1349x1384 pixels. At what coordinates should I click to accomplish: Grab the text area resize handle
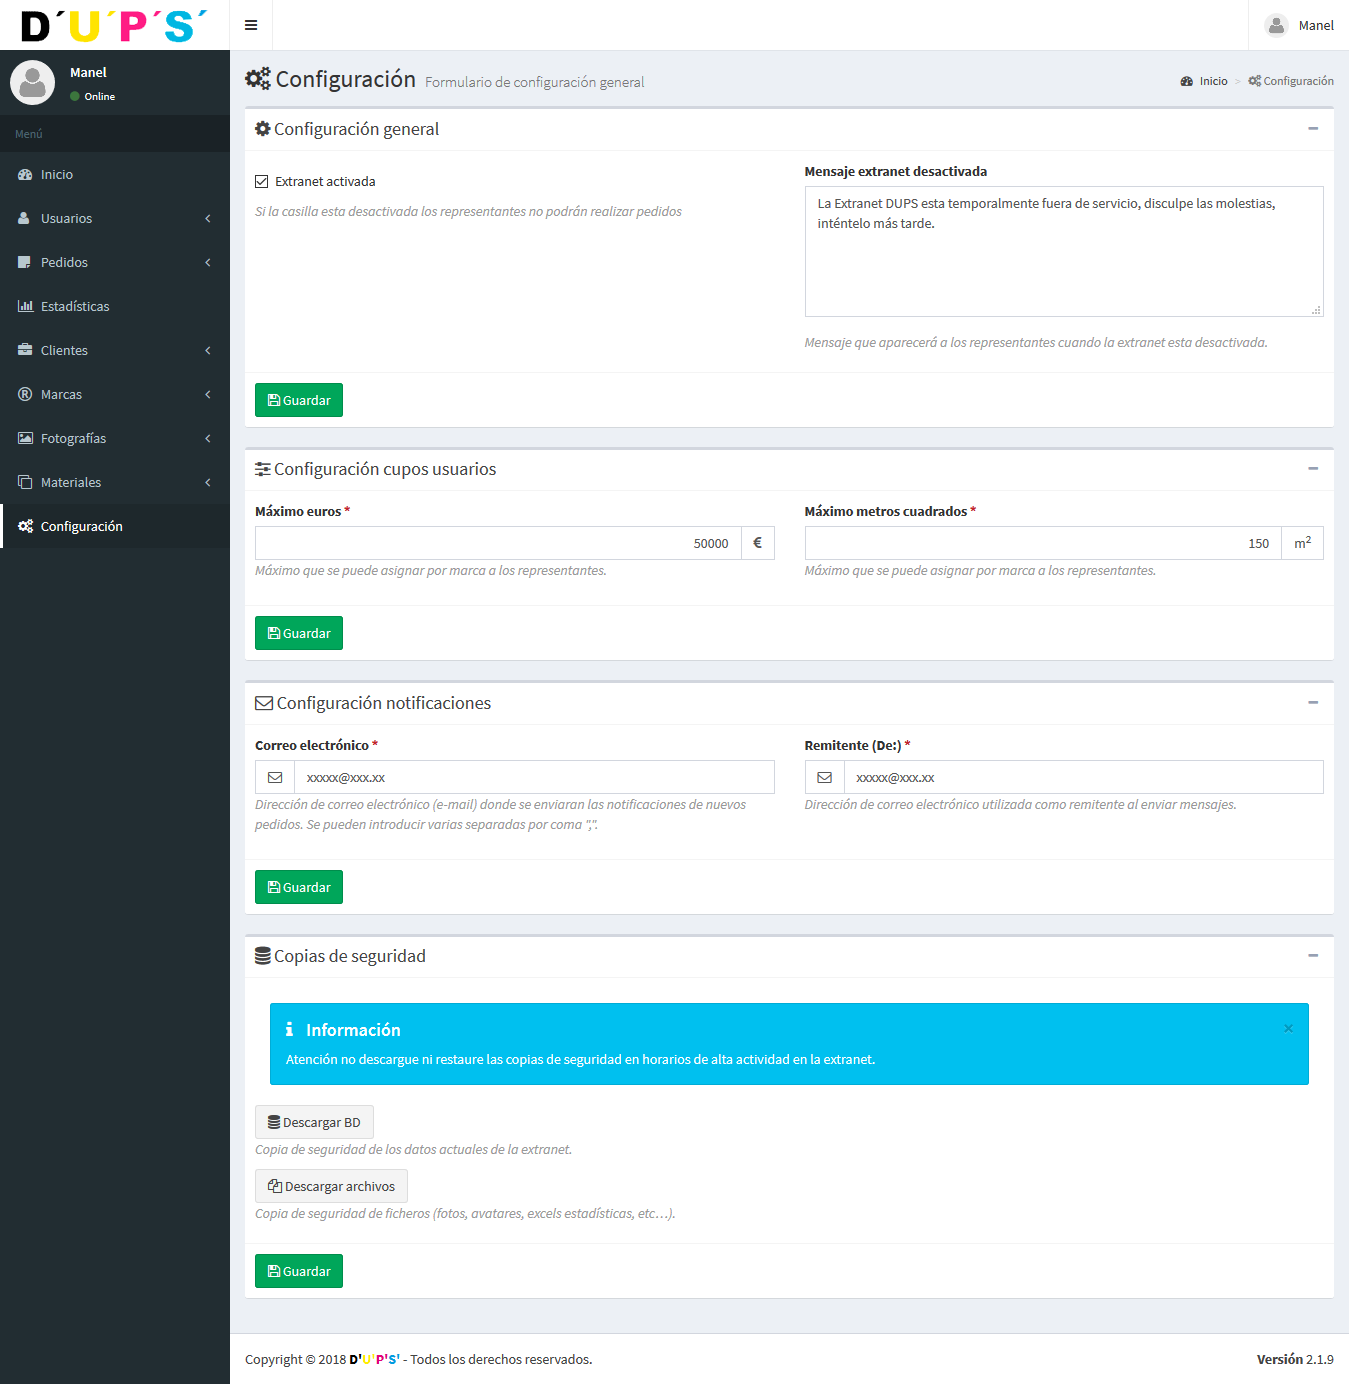pos(1316,310)
